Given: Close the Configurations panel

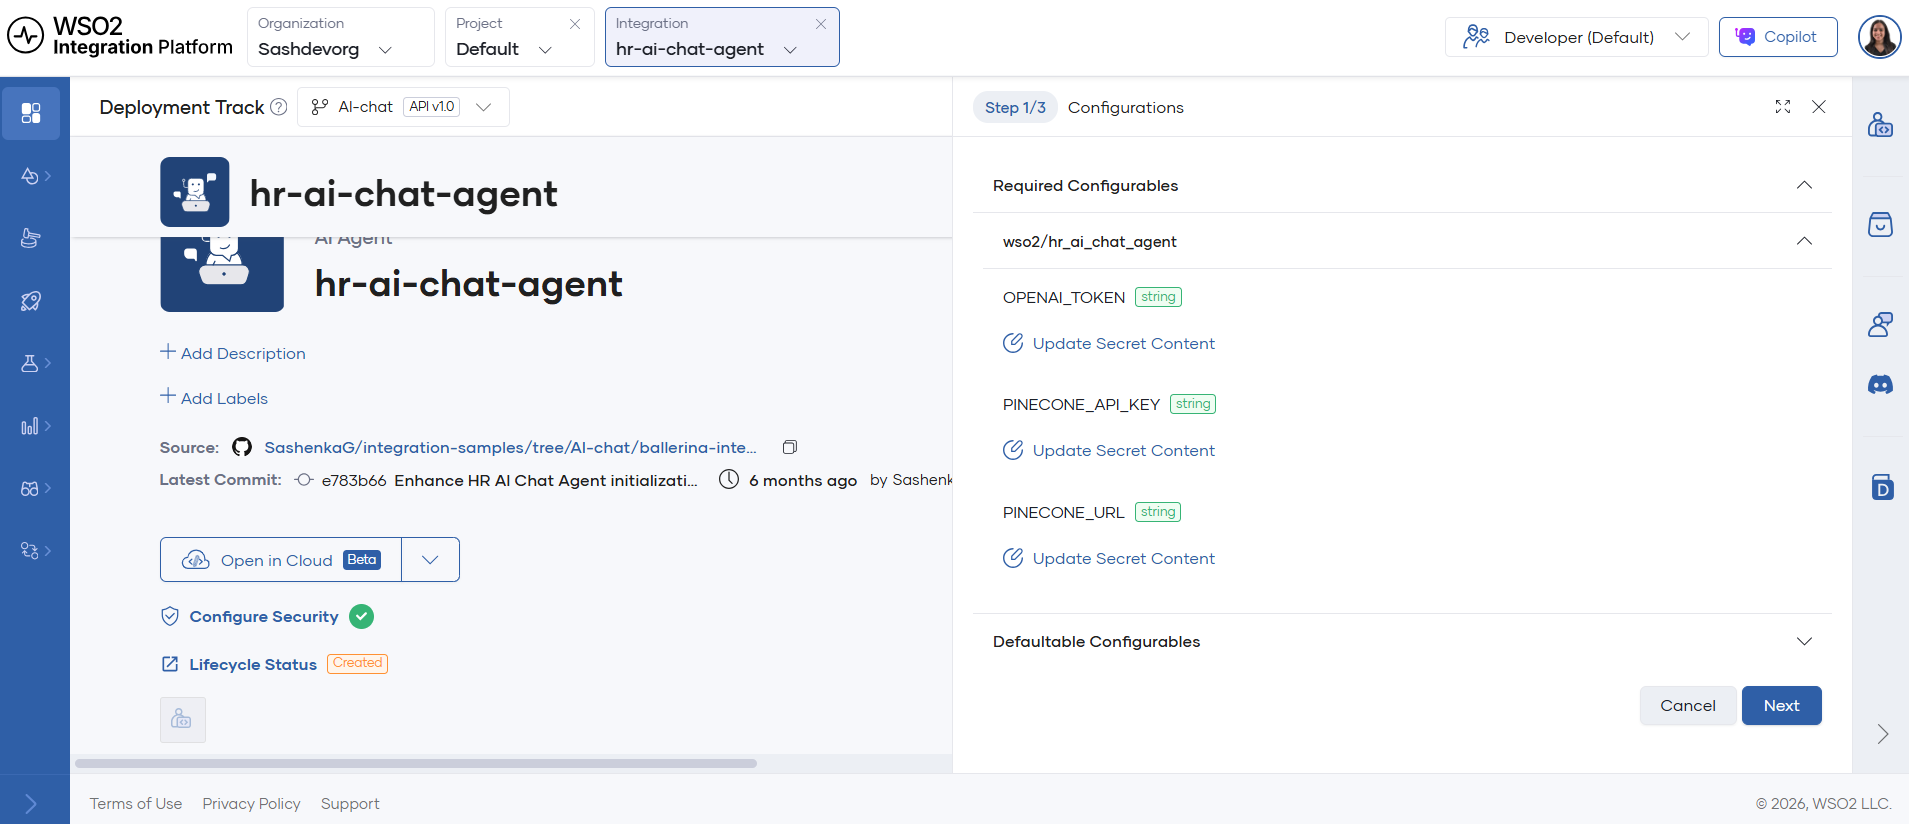Looking at the screenshot, I should tap(1819, 107).
